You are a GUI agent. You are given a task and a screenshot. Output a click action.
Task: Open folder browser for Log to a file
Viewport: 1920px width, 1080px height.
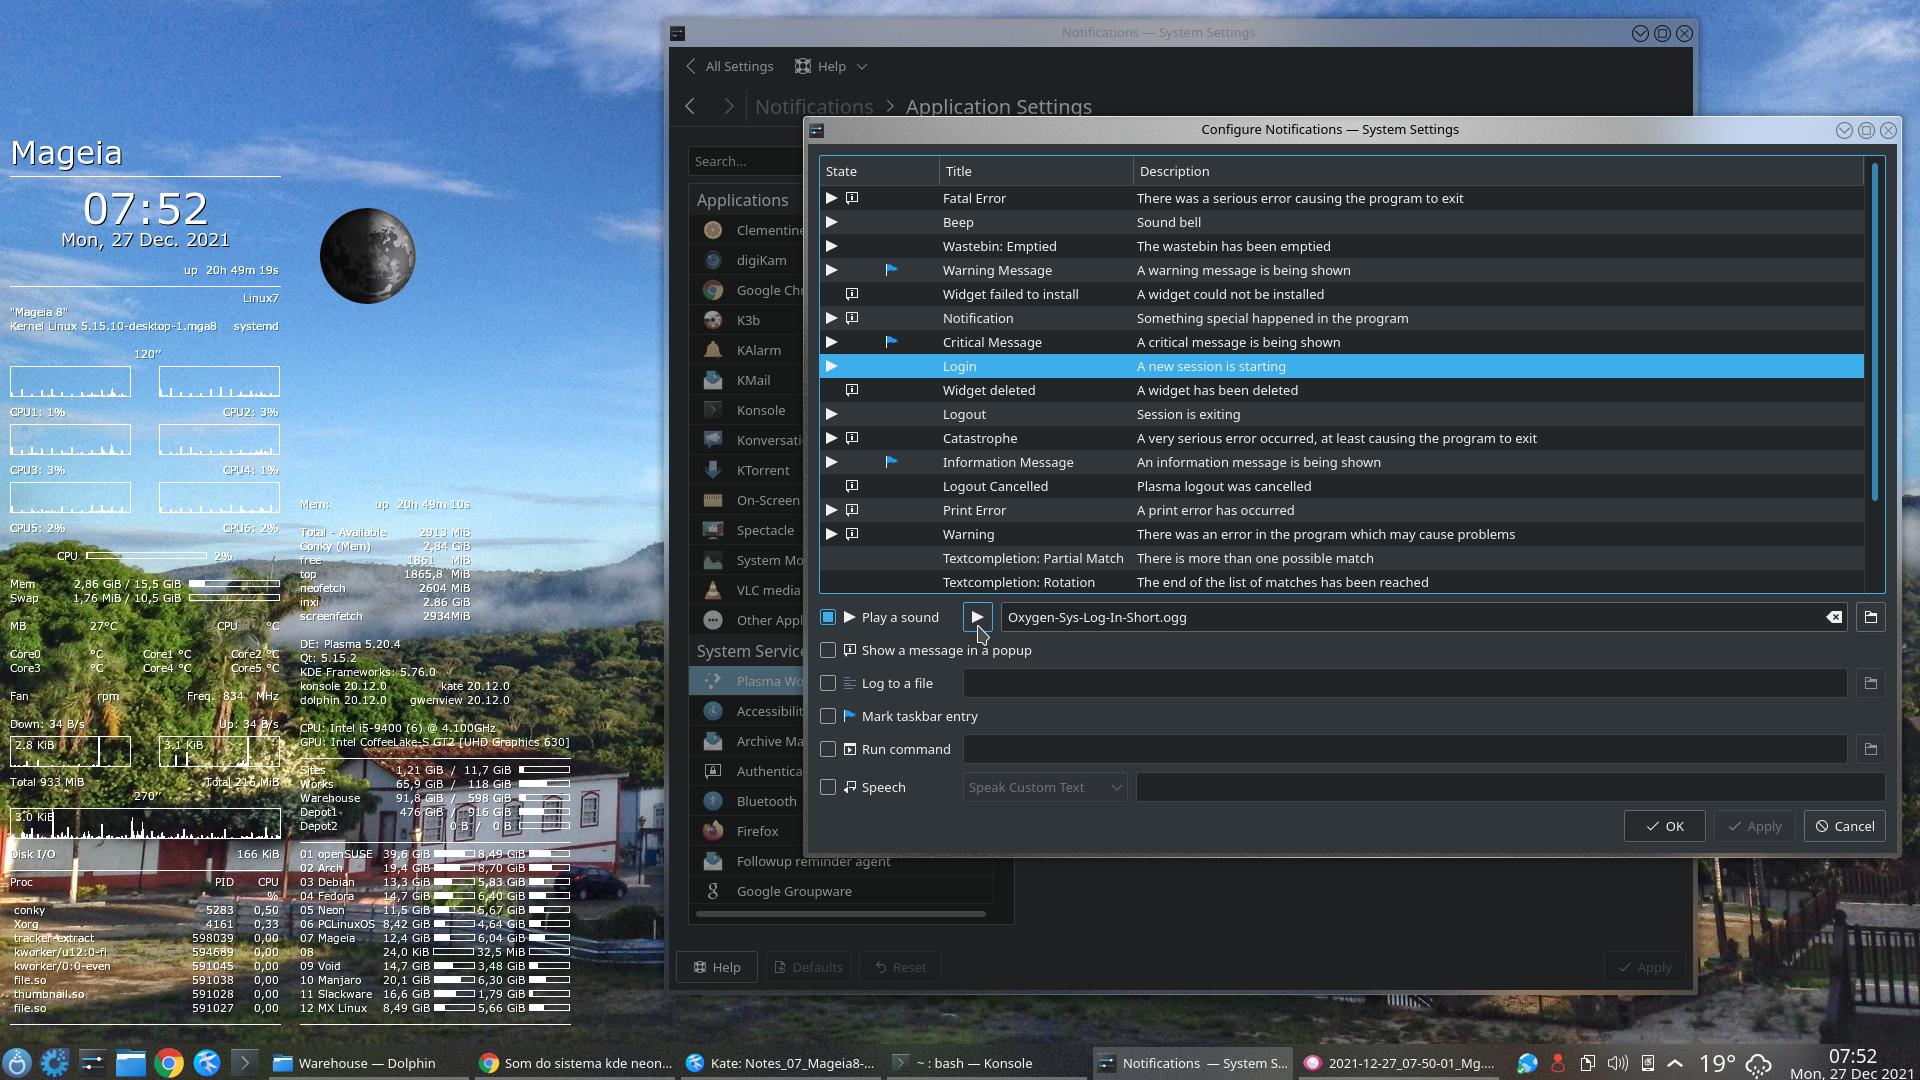pyautogui.click(x=1870, y=683)
